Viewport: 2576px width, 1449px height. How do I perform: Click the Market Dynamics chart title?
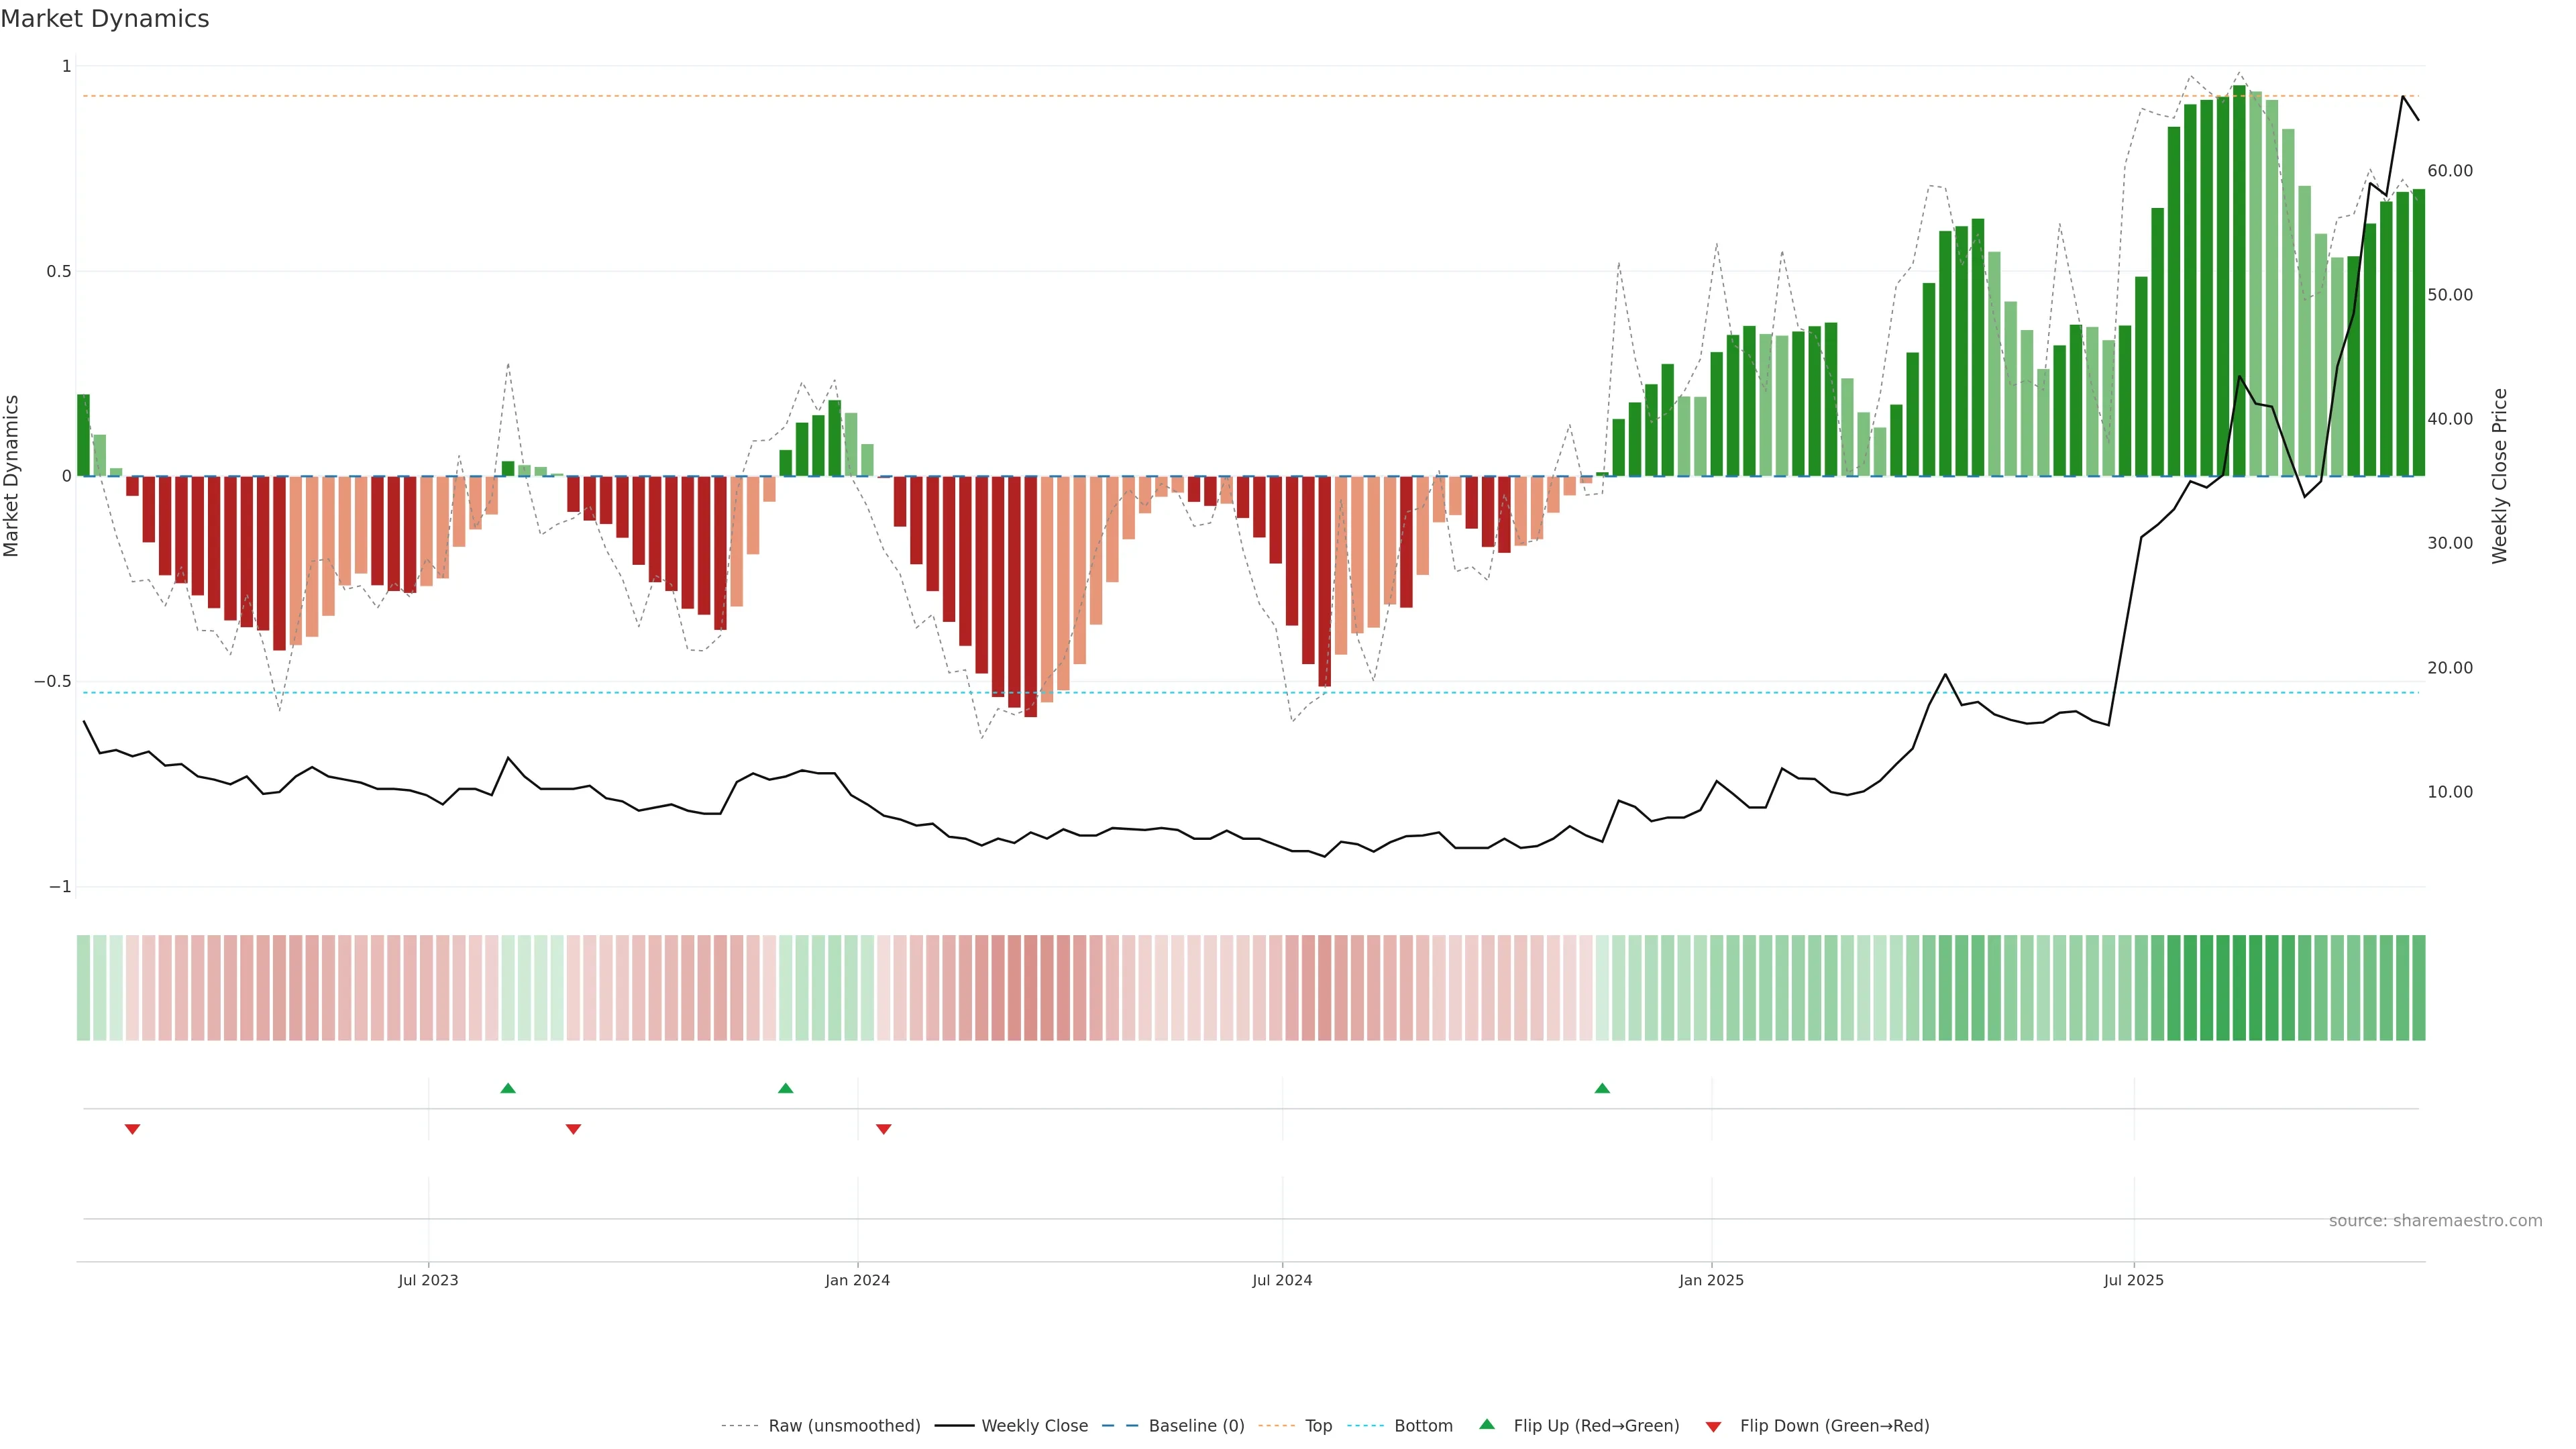pyautogui.click(x=105, y=19)
